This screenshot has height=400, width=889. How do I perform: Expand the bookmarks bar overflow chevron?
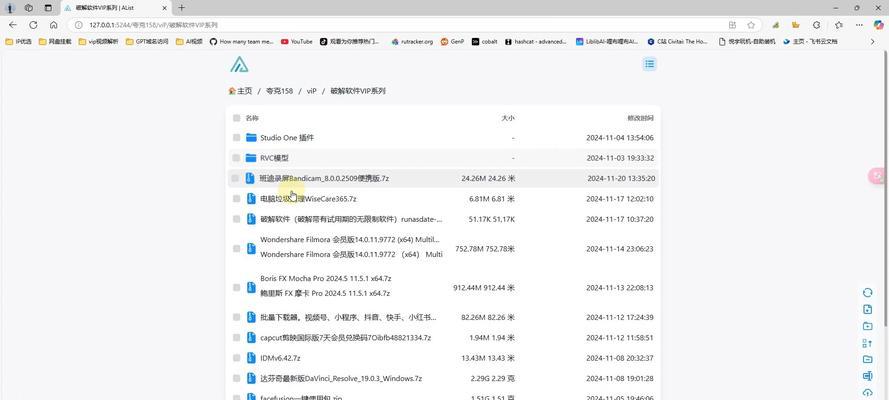tap(873, 41)
